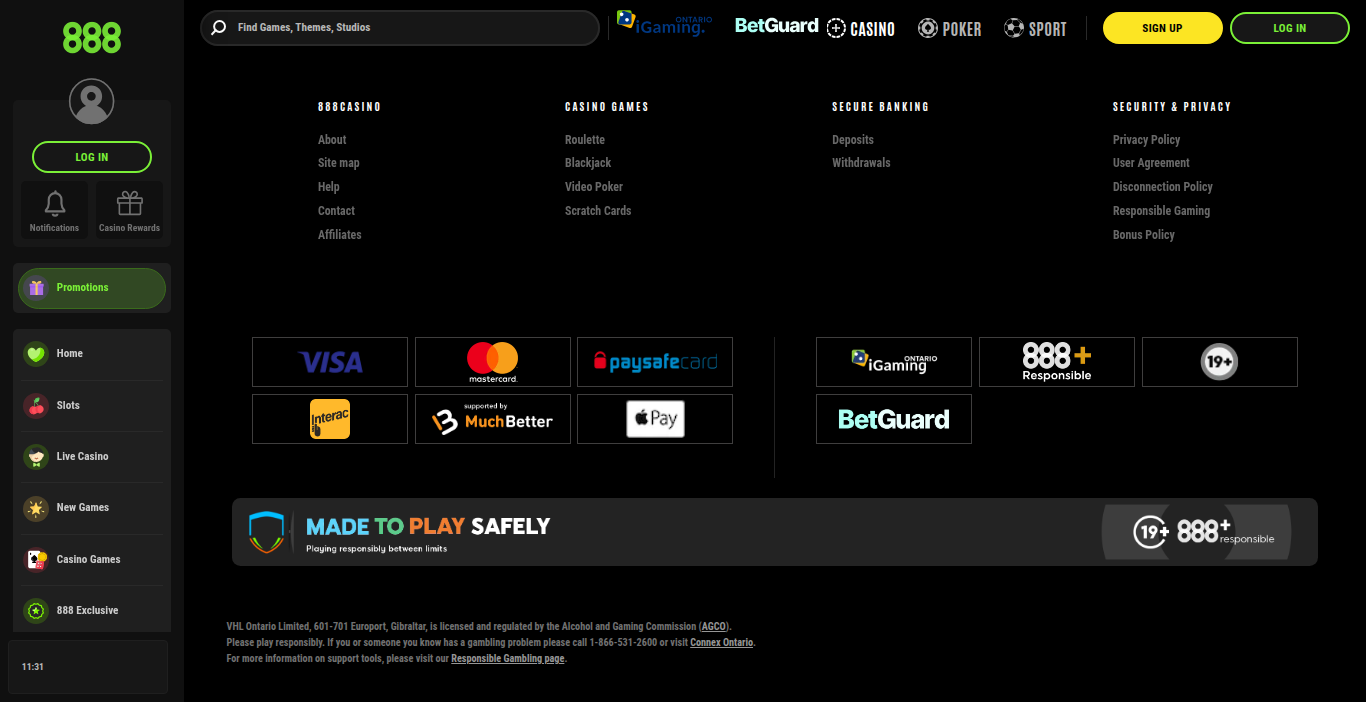This screenshot has height=702, width=1366.
Task: Click the Home heart icon
Action: [36, 354]
